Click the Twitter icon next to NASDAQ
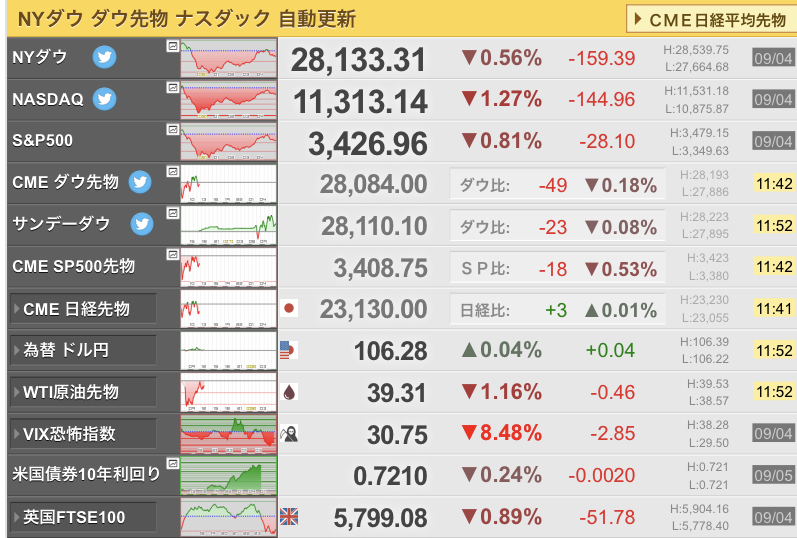The width and height of the screenshot is (797, 538). pyautogui.click(x=104, y=99)
